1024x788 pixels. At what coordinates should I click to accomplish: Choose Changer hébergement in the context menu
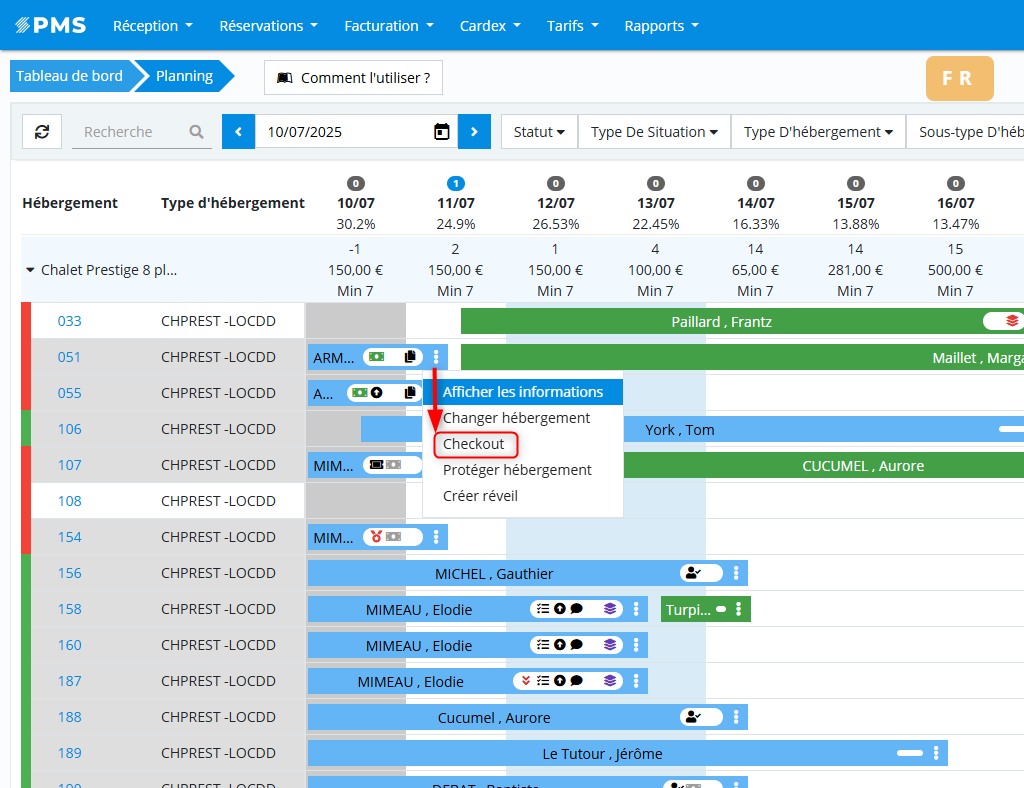tap(516, 418)
